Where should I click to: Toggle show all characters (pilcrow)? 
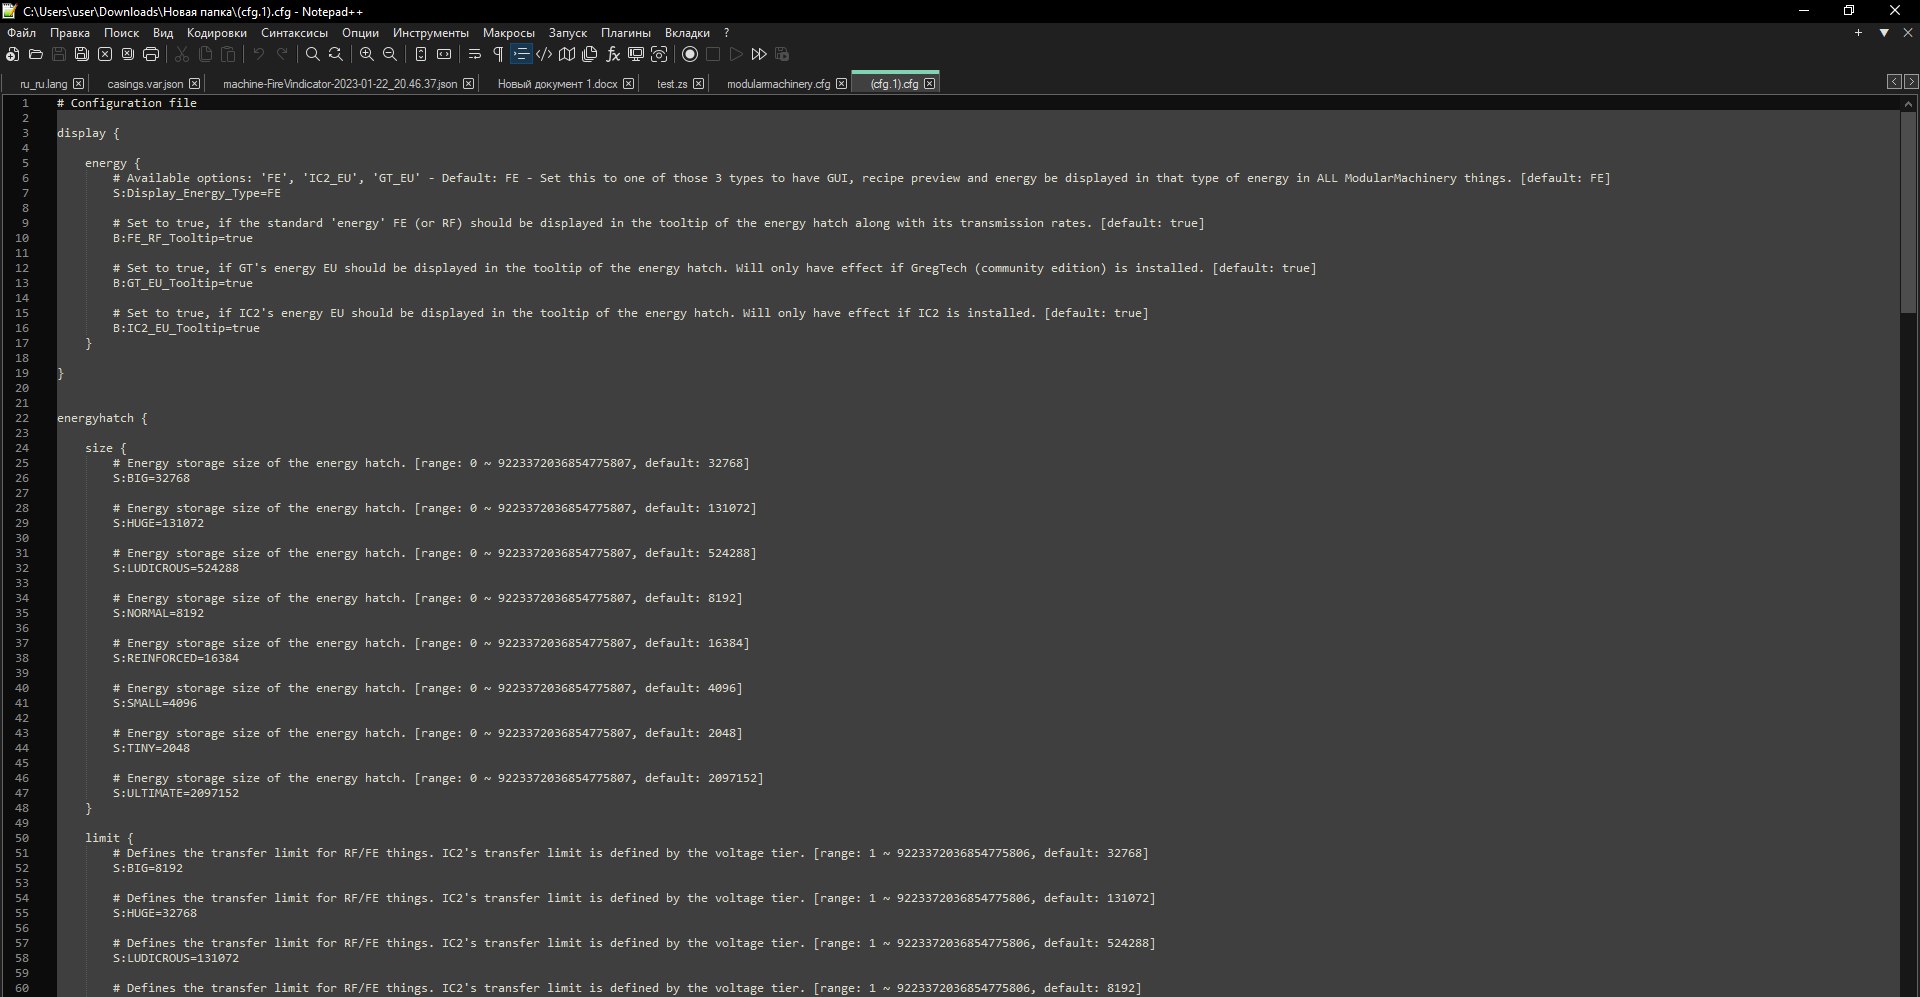click(498, 54)
